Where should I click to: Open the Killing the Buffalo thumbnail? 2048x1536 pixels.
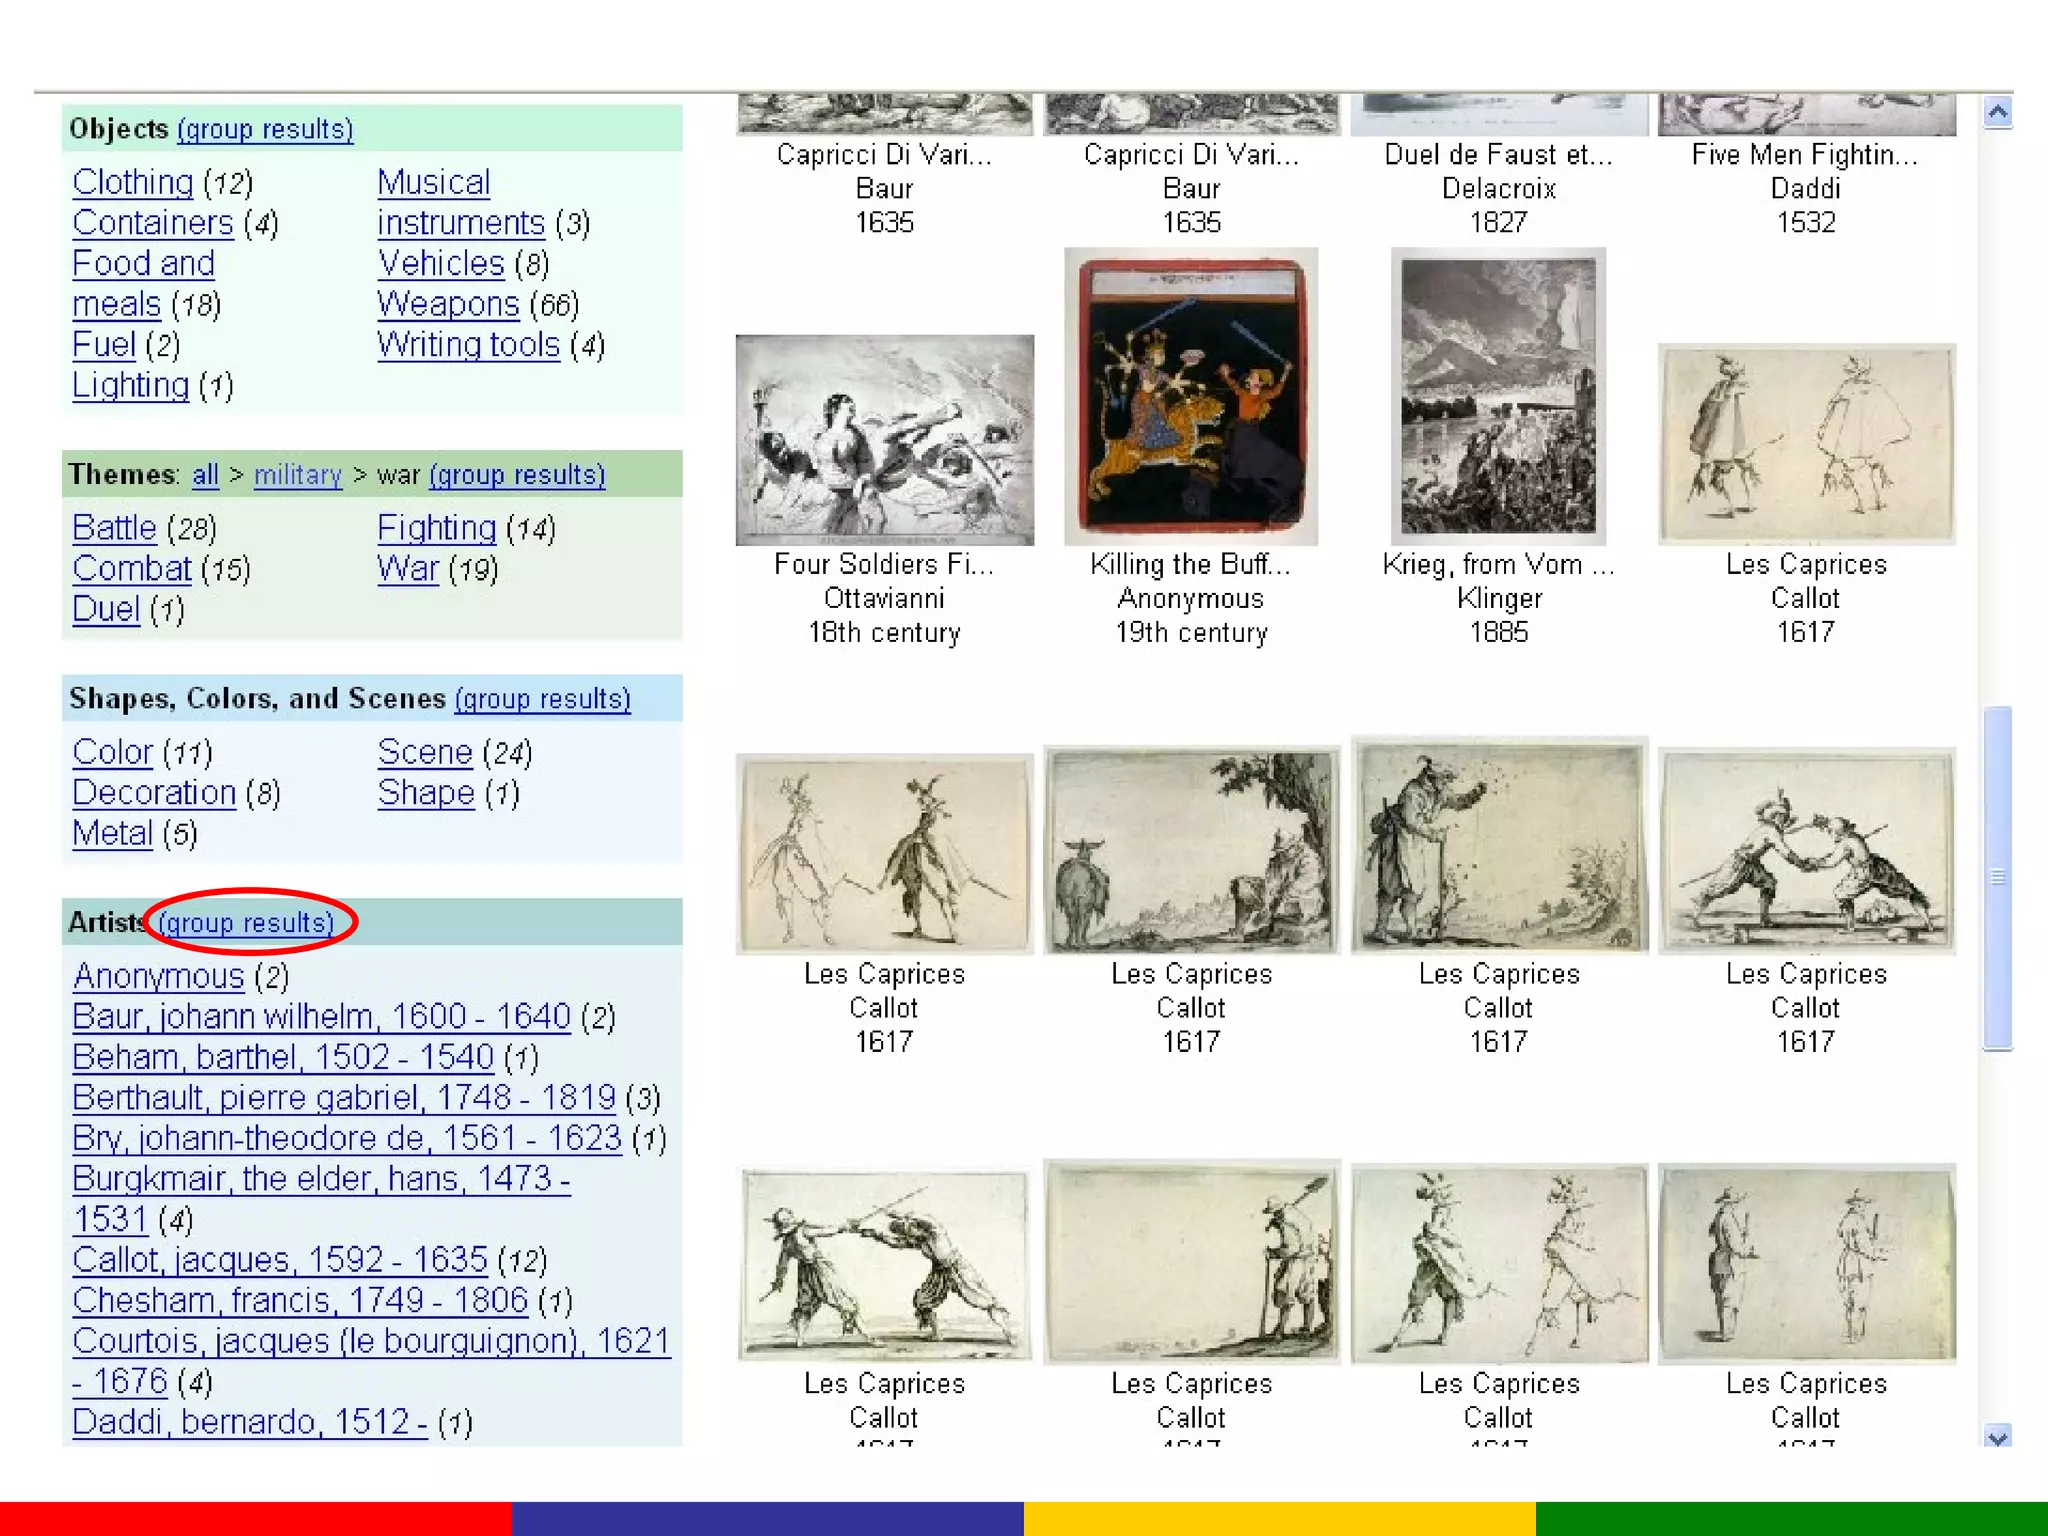pos(1190,396)
